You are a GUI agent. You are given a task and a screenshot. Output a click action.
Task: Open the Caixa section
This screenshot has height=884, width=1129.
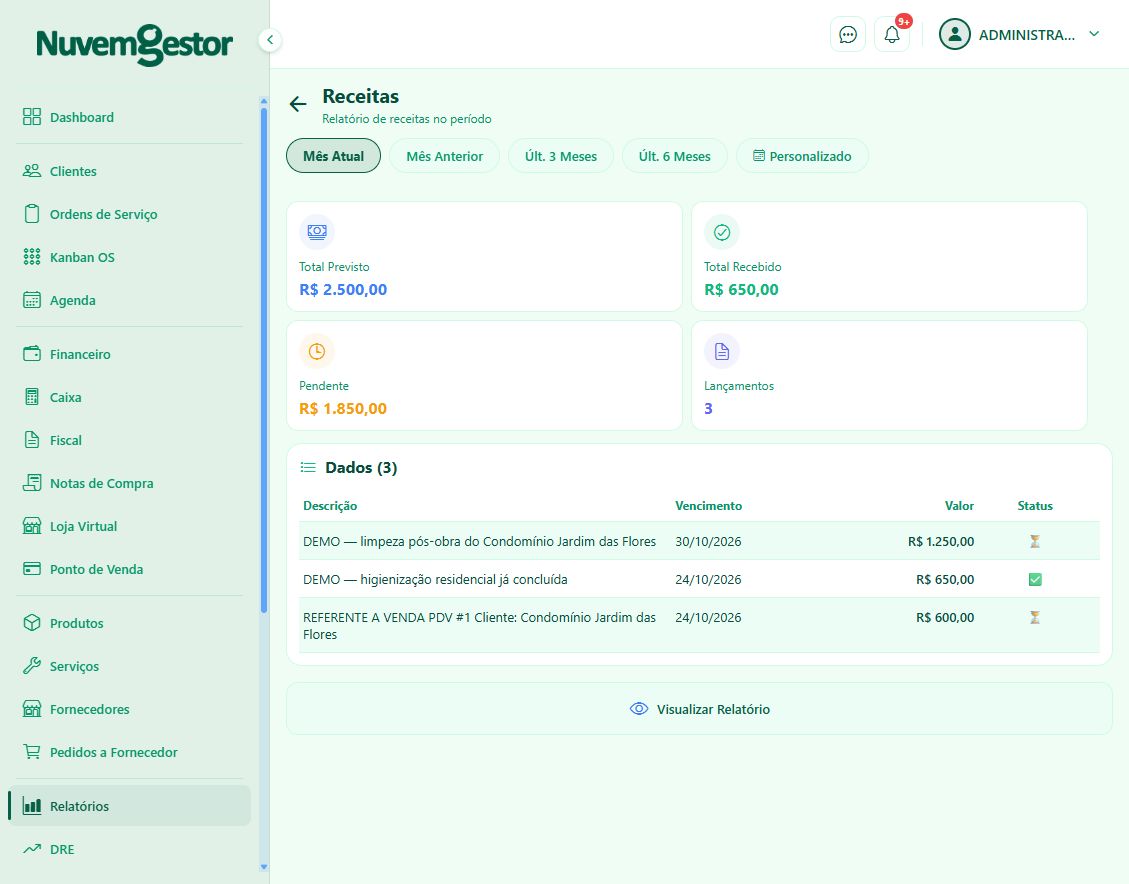tap(130, 397)
